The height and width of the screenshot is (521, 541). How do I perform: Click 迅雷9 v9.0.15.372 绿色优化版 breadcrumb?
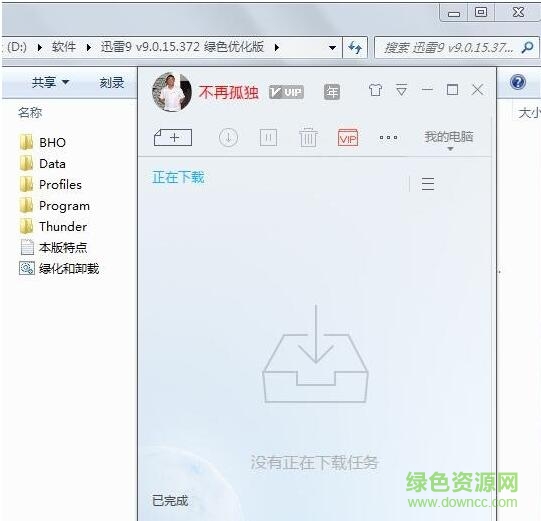[x=182, y=47]
